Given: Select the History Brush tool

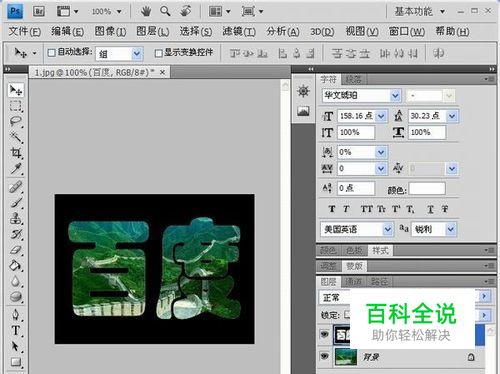Looking at the screenshot, I should coord(16,234).
